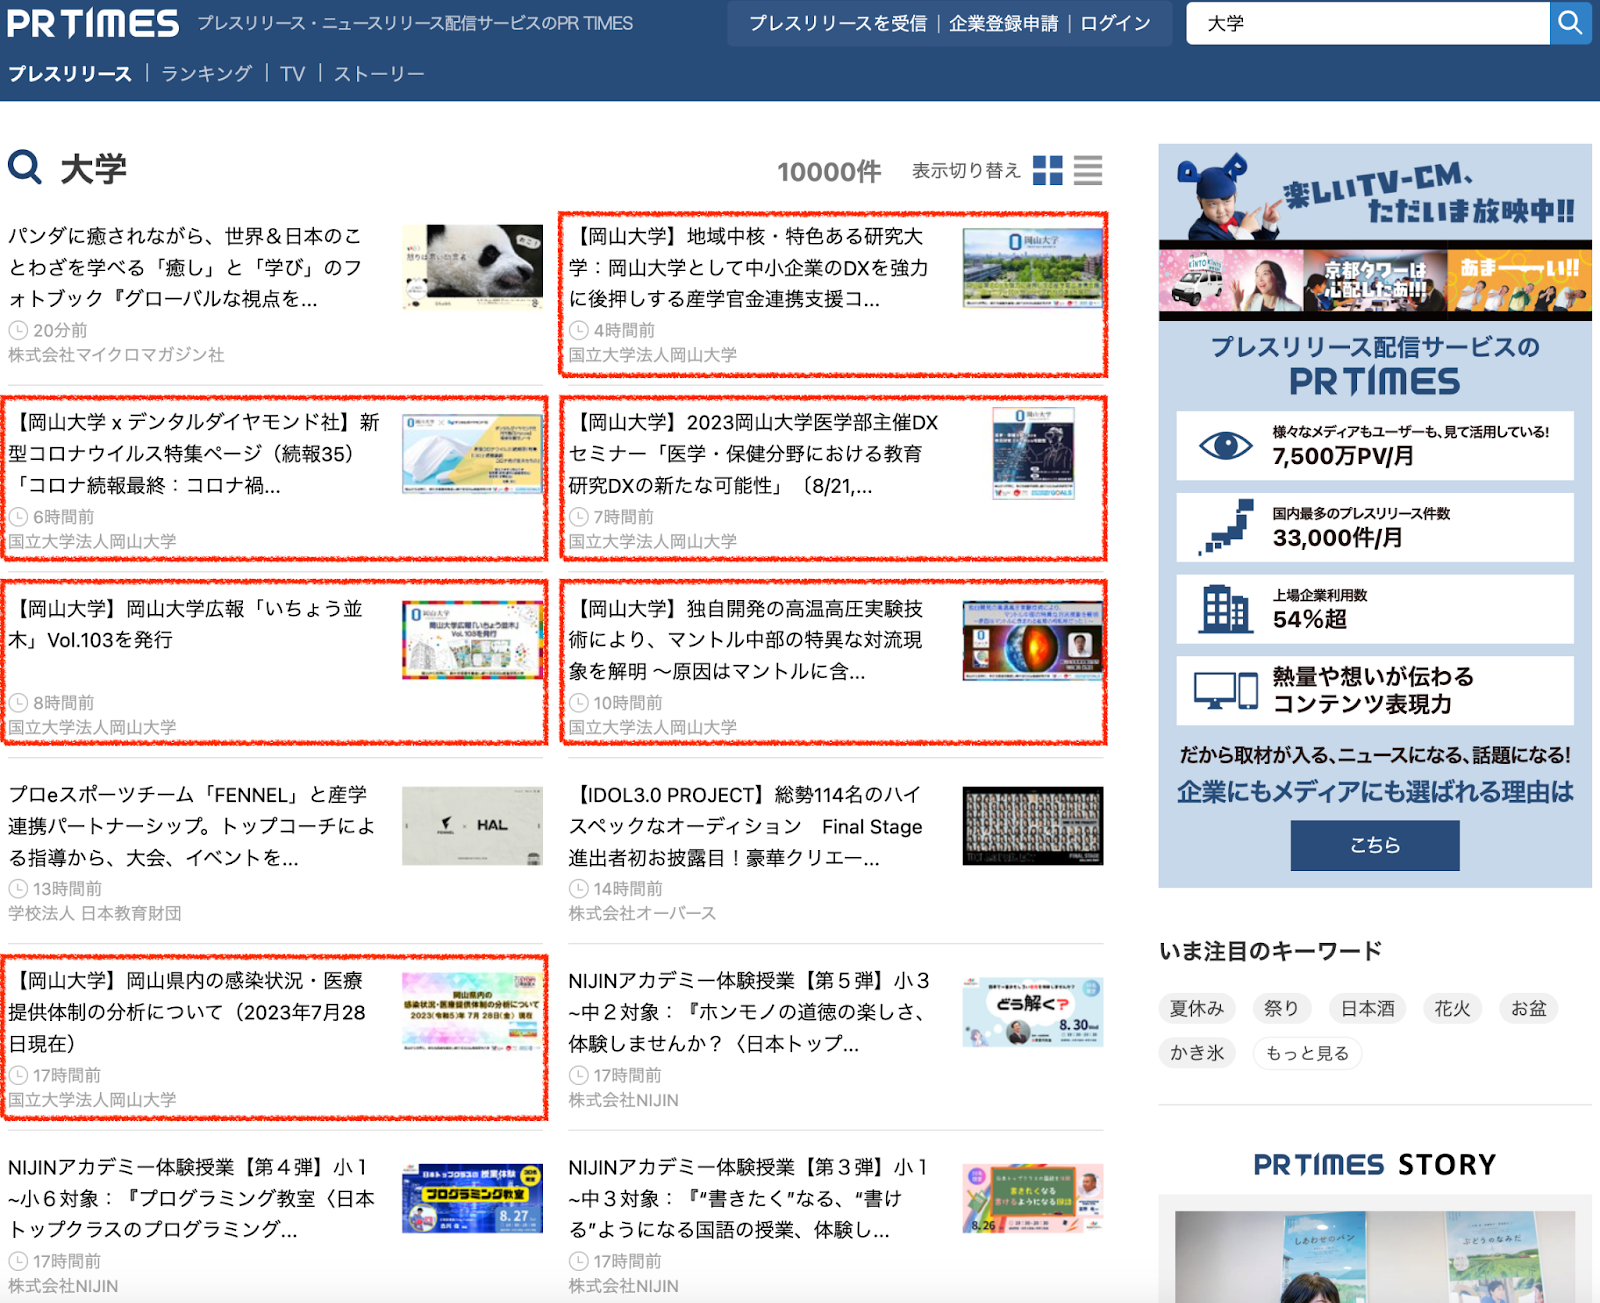Image resolution: width=1600 pixels, height=1303 pixels.
Task: Open the FENNEL HAL thumbnail
Action: tap(473, 826)
